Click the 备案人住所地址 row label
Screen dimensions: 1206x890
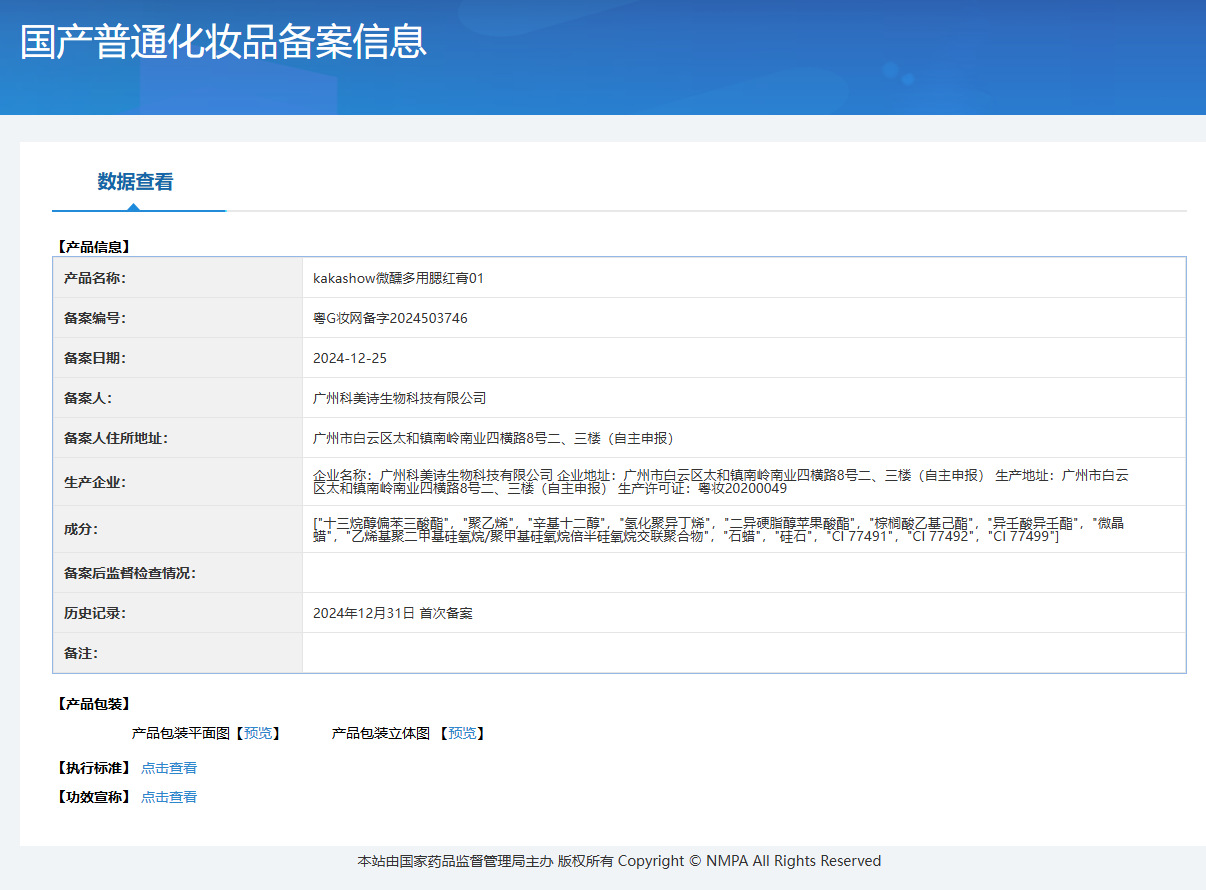click(116, 438)
